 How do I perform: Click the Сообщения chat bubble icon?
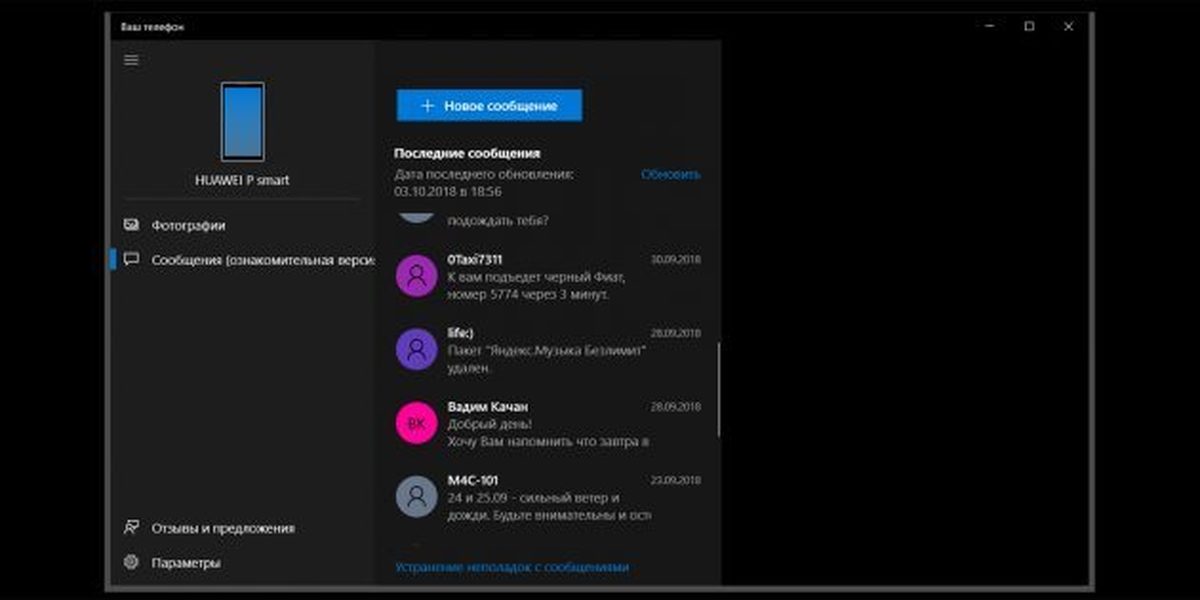131,259
